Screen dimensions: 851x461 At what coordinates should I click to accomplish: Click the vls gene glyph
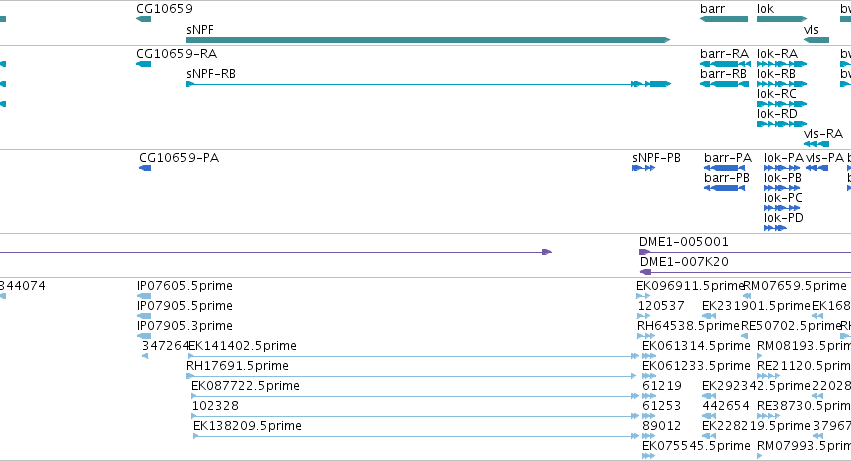(x=816, y=40)
